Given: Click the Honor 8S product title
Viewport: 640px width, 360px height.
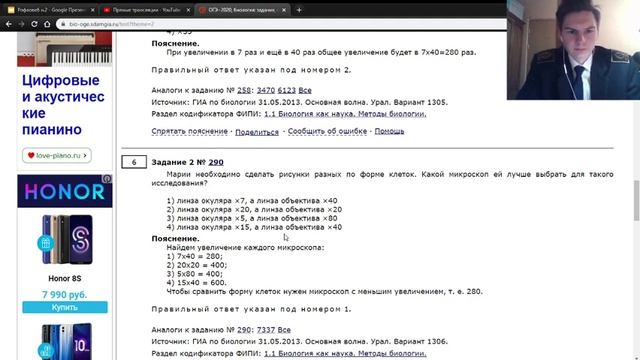Looking at the screenshot, I should click(64, 279).
